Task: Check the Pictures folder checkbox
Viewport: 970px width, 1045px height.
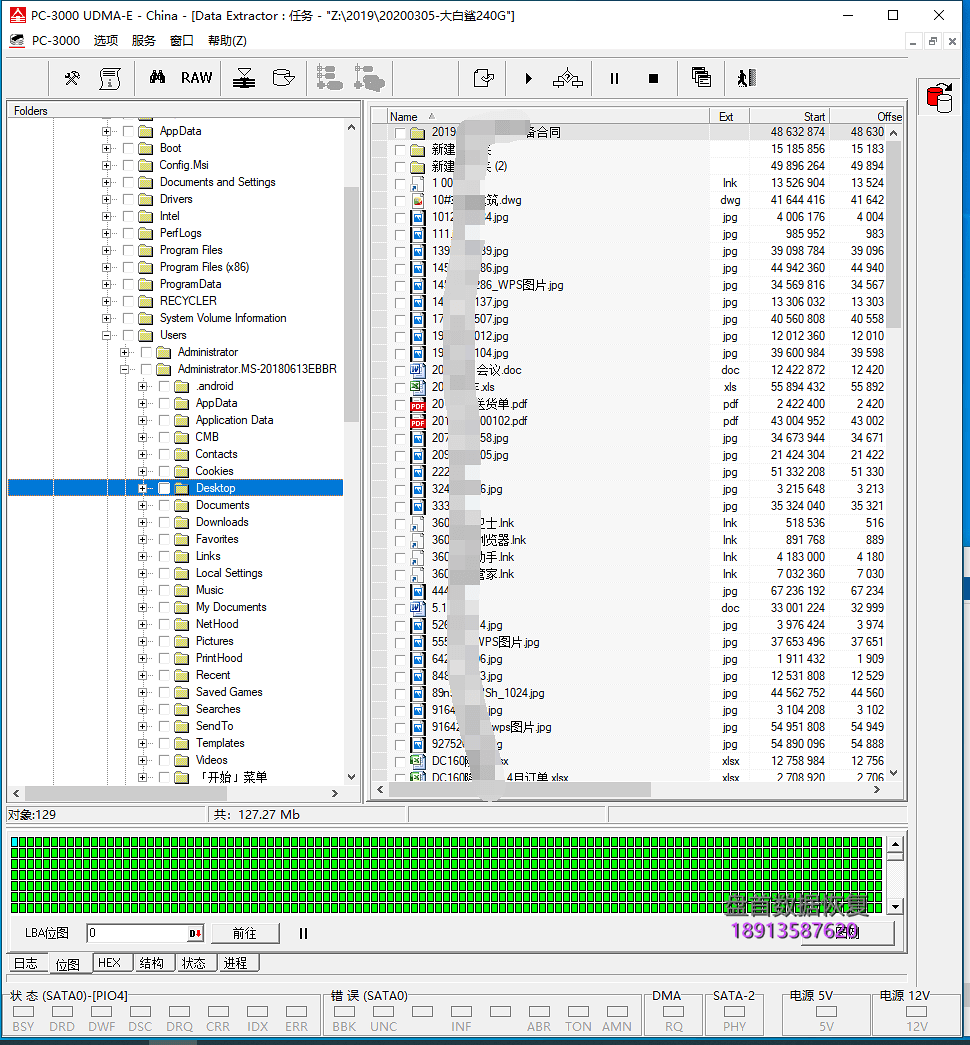Action: tap(164, 641)
